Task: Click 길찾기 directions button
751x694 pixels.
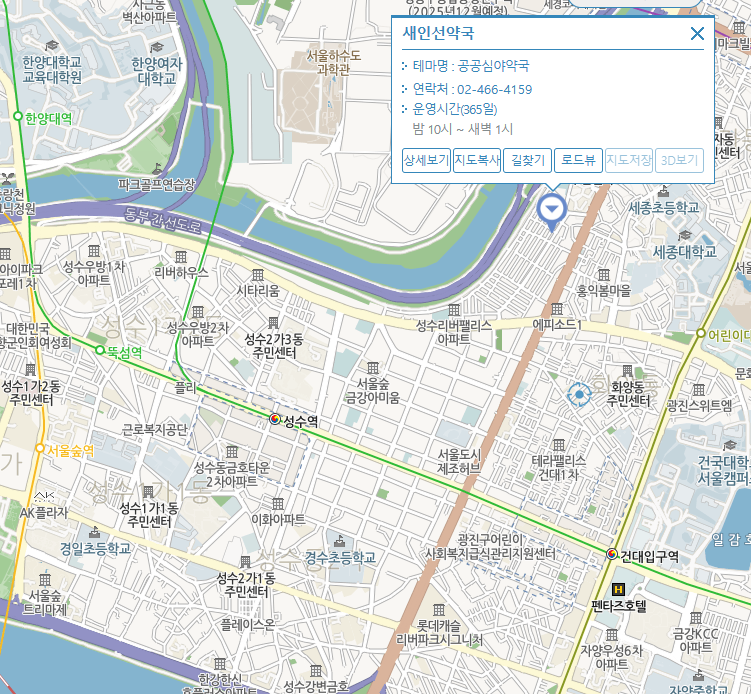Action: coord(527,160)
